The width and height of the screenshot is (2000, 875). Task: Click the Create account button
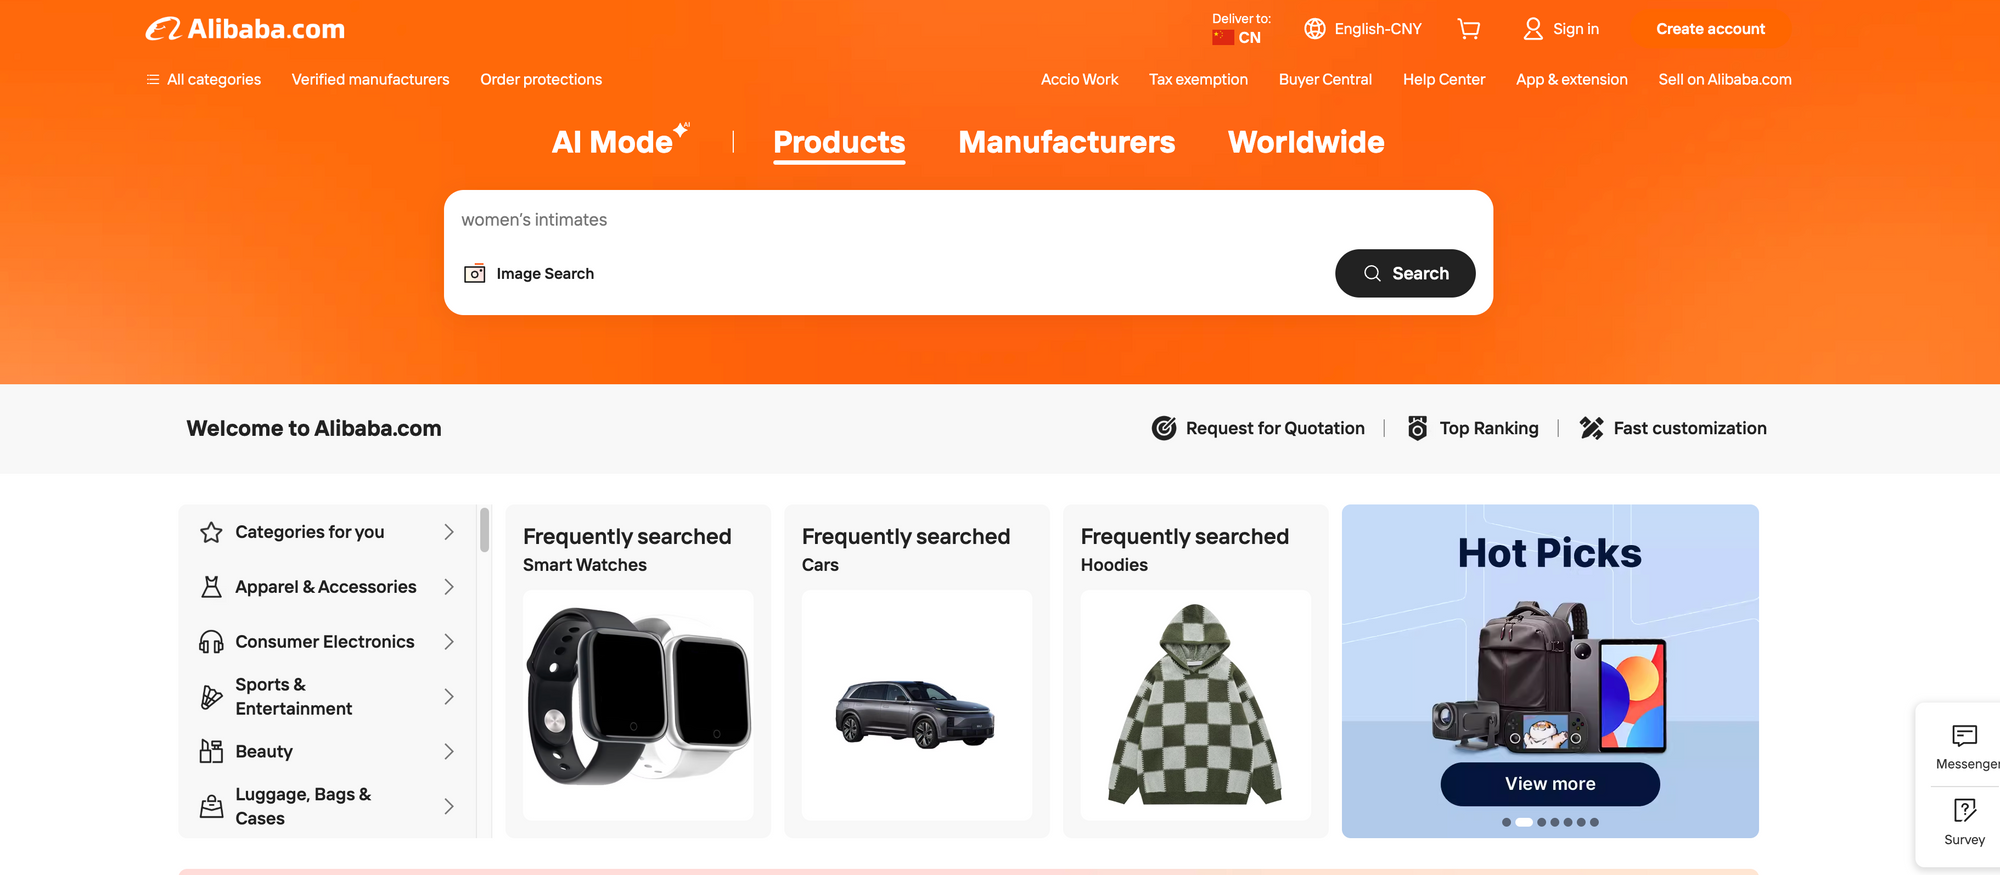tap(1710, 29)
